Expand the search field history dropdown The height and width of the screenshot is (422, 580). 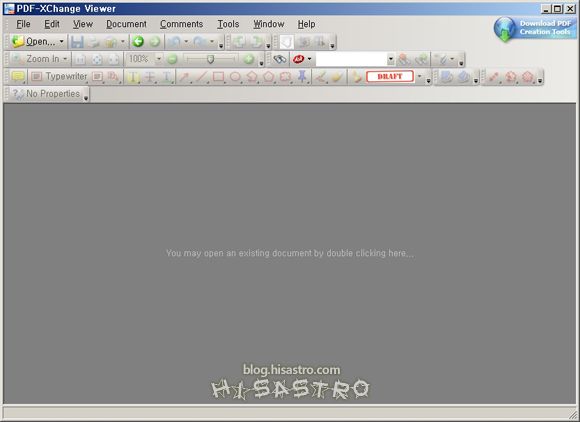pos(391,59)
